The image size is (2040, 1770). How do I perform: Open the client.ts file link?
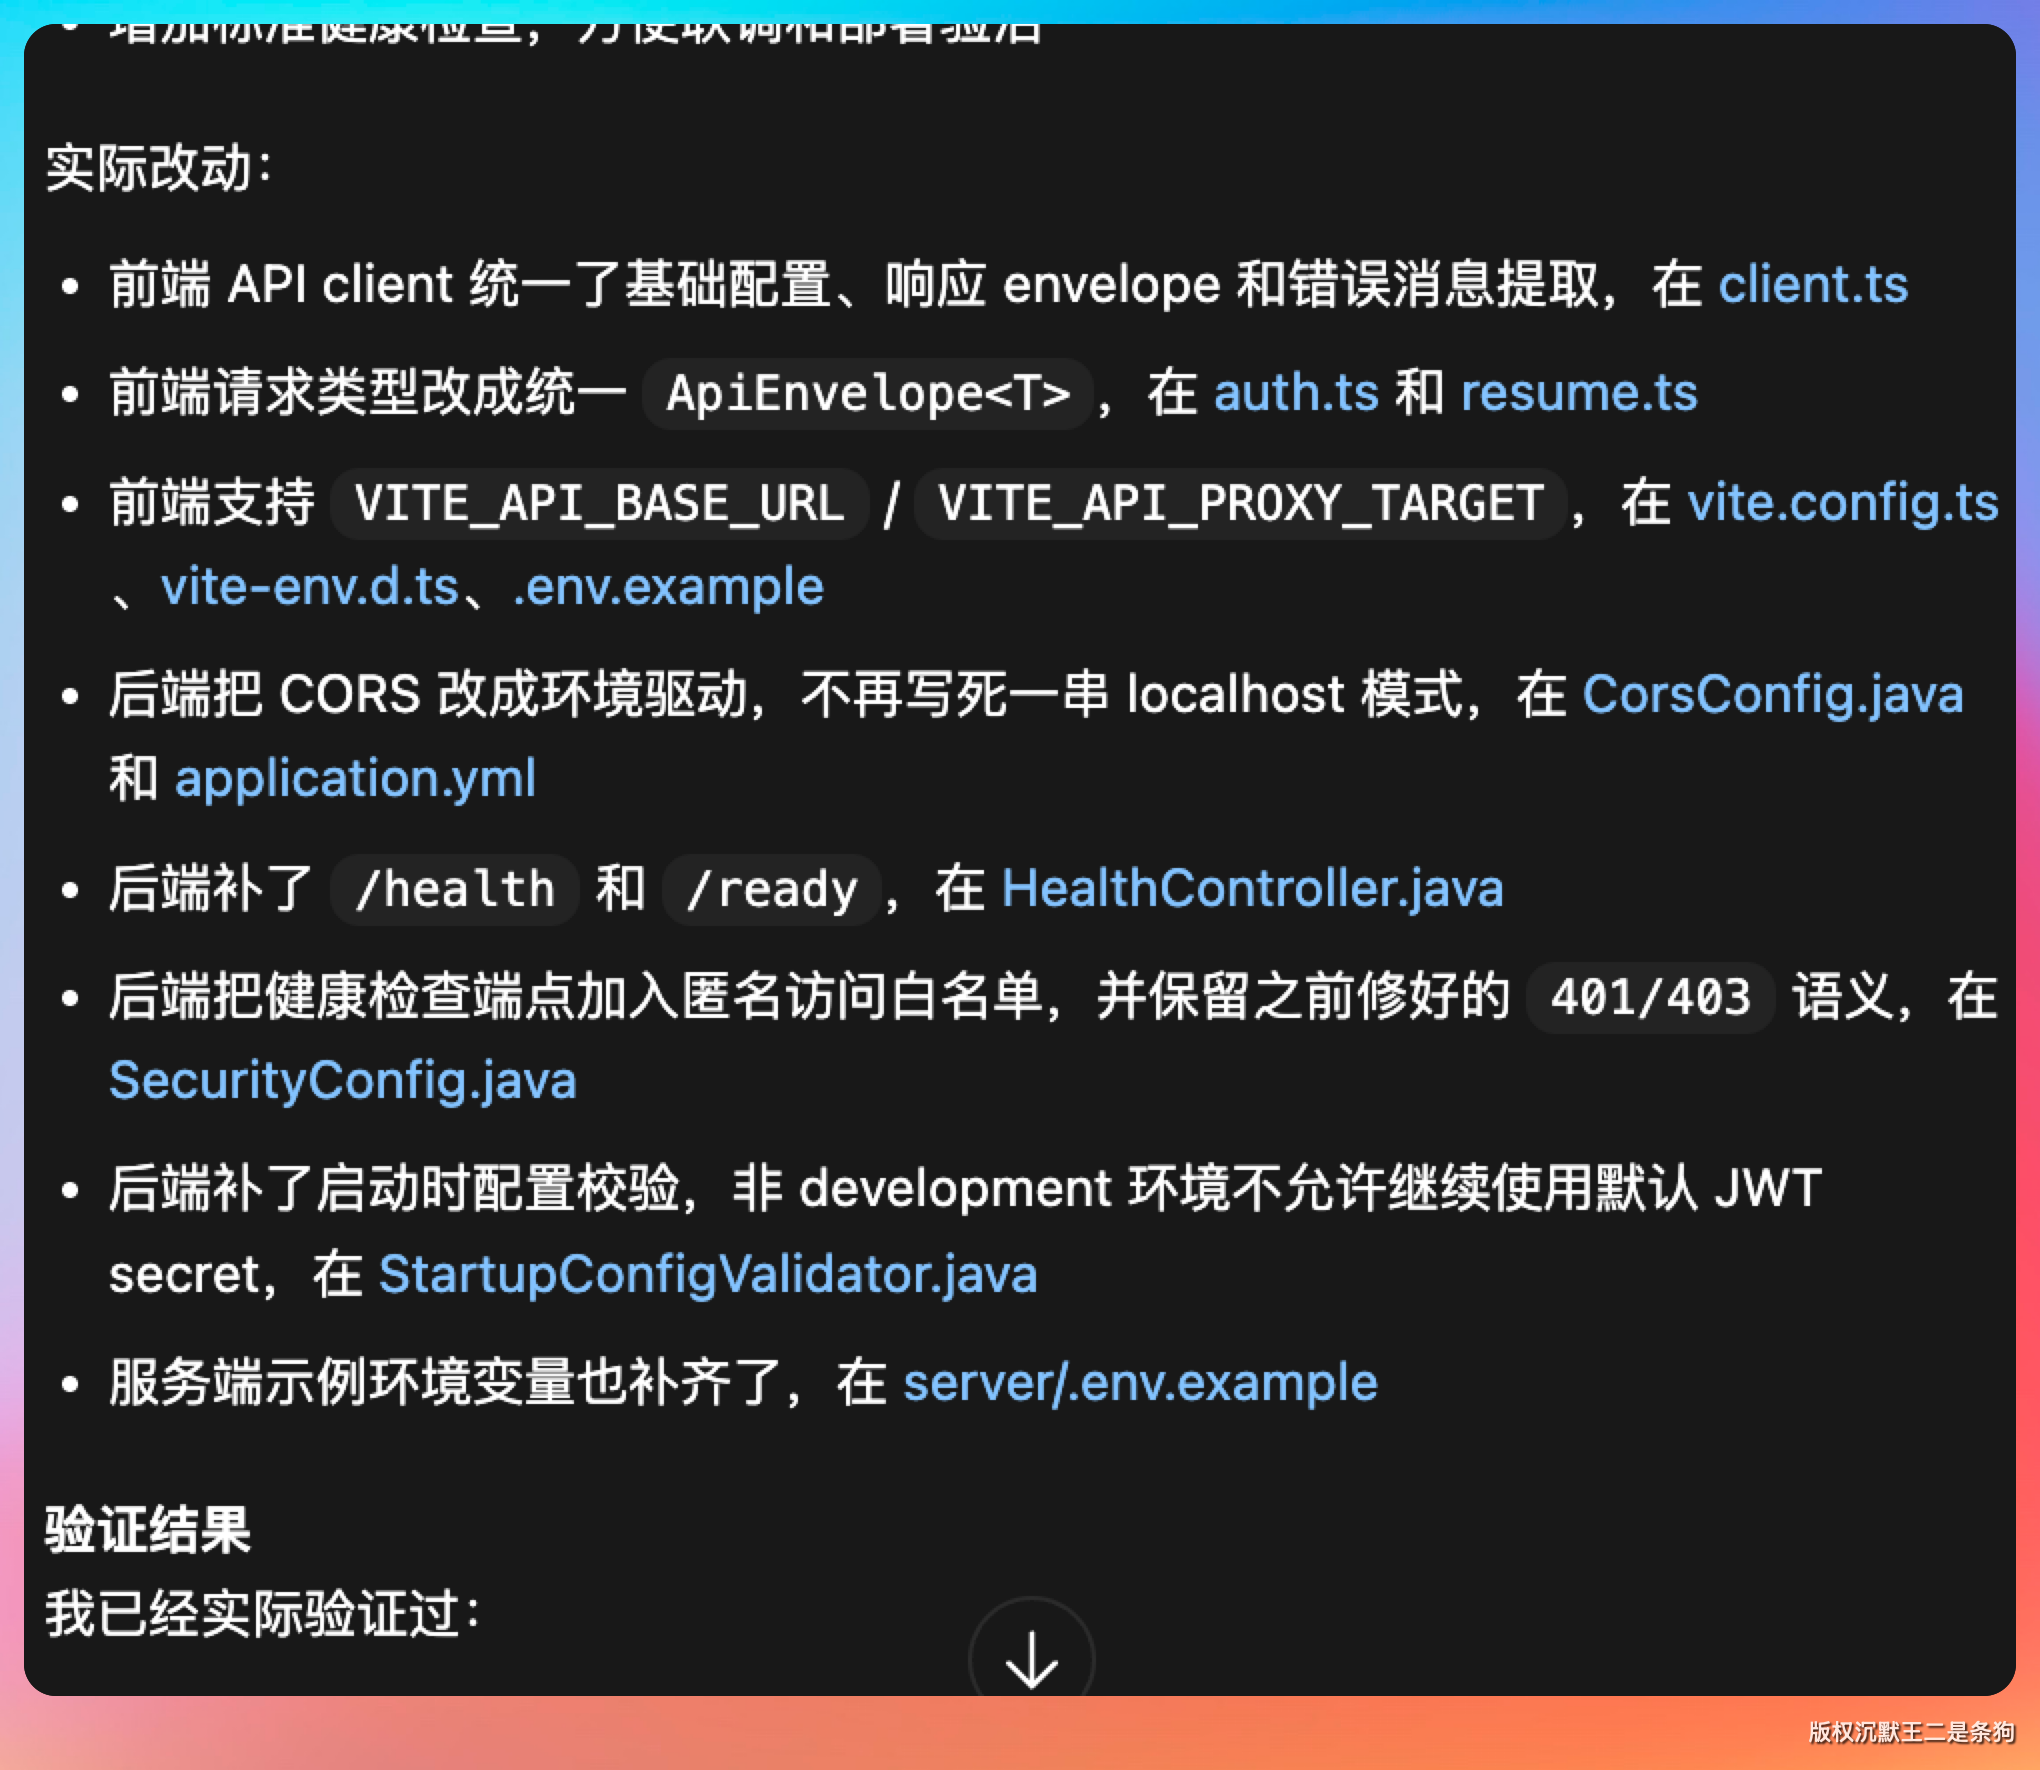(x=1812, y=285)
